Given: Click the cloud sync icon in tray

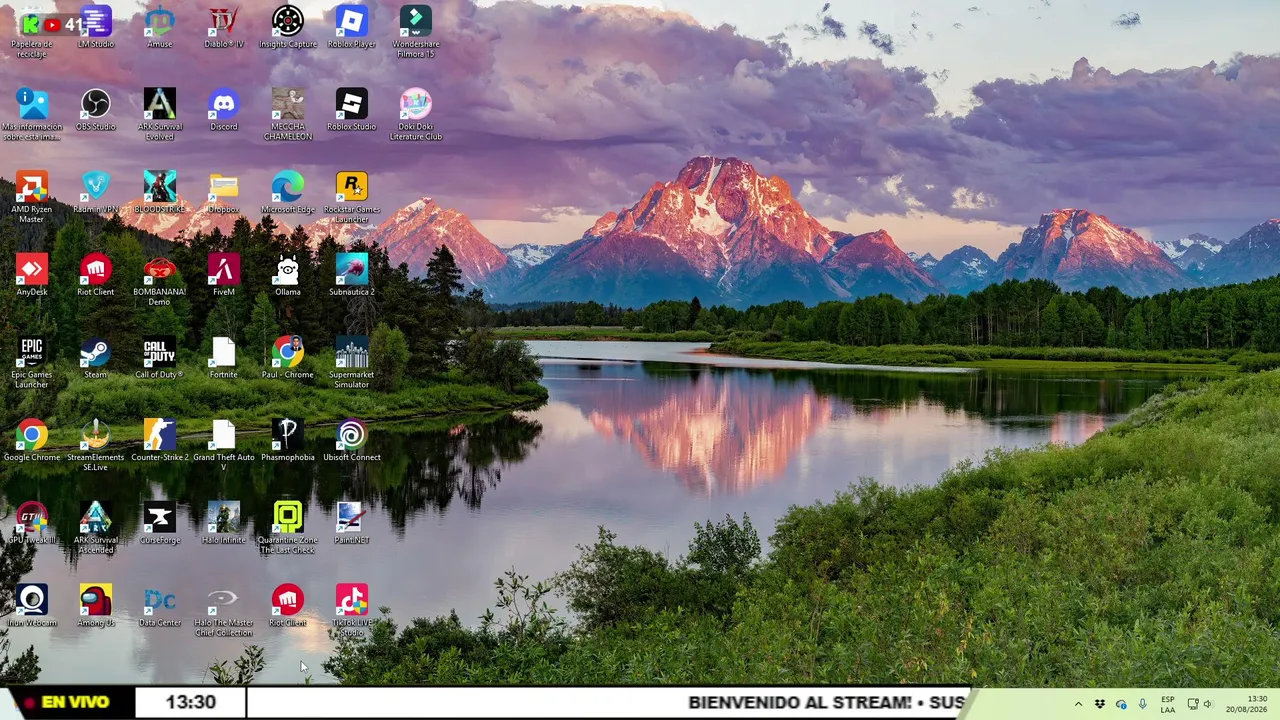Looking at the screenshot, I should (1121, 704).
